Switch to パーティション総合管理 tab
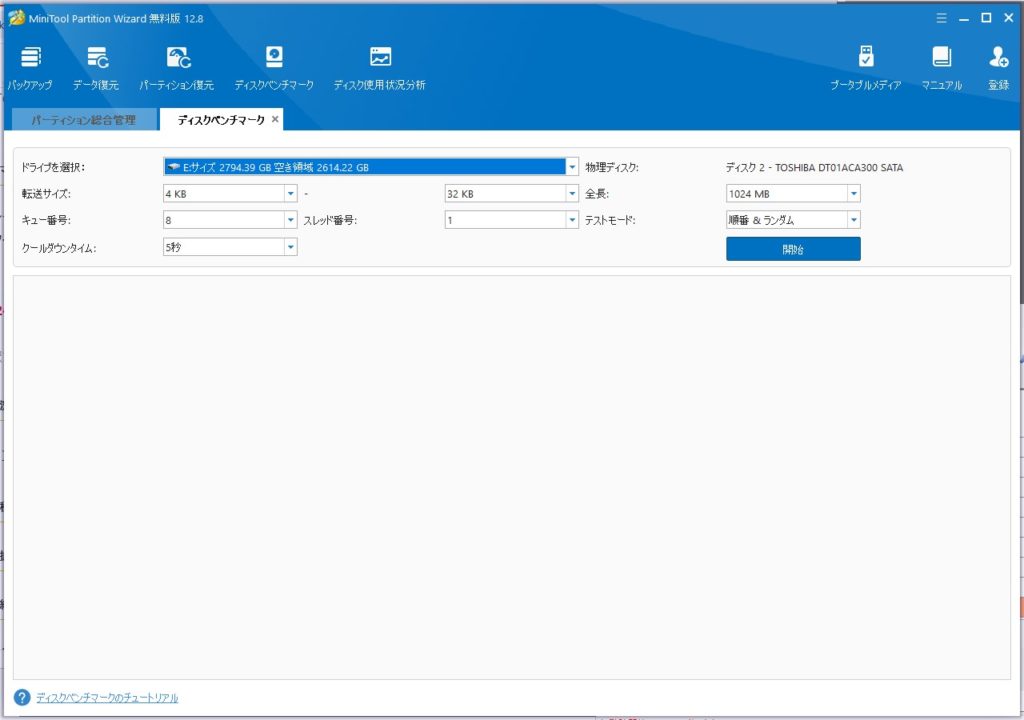Viewport: 1024px width, 720px height. coord(84,120)
